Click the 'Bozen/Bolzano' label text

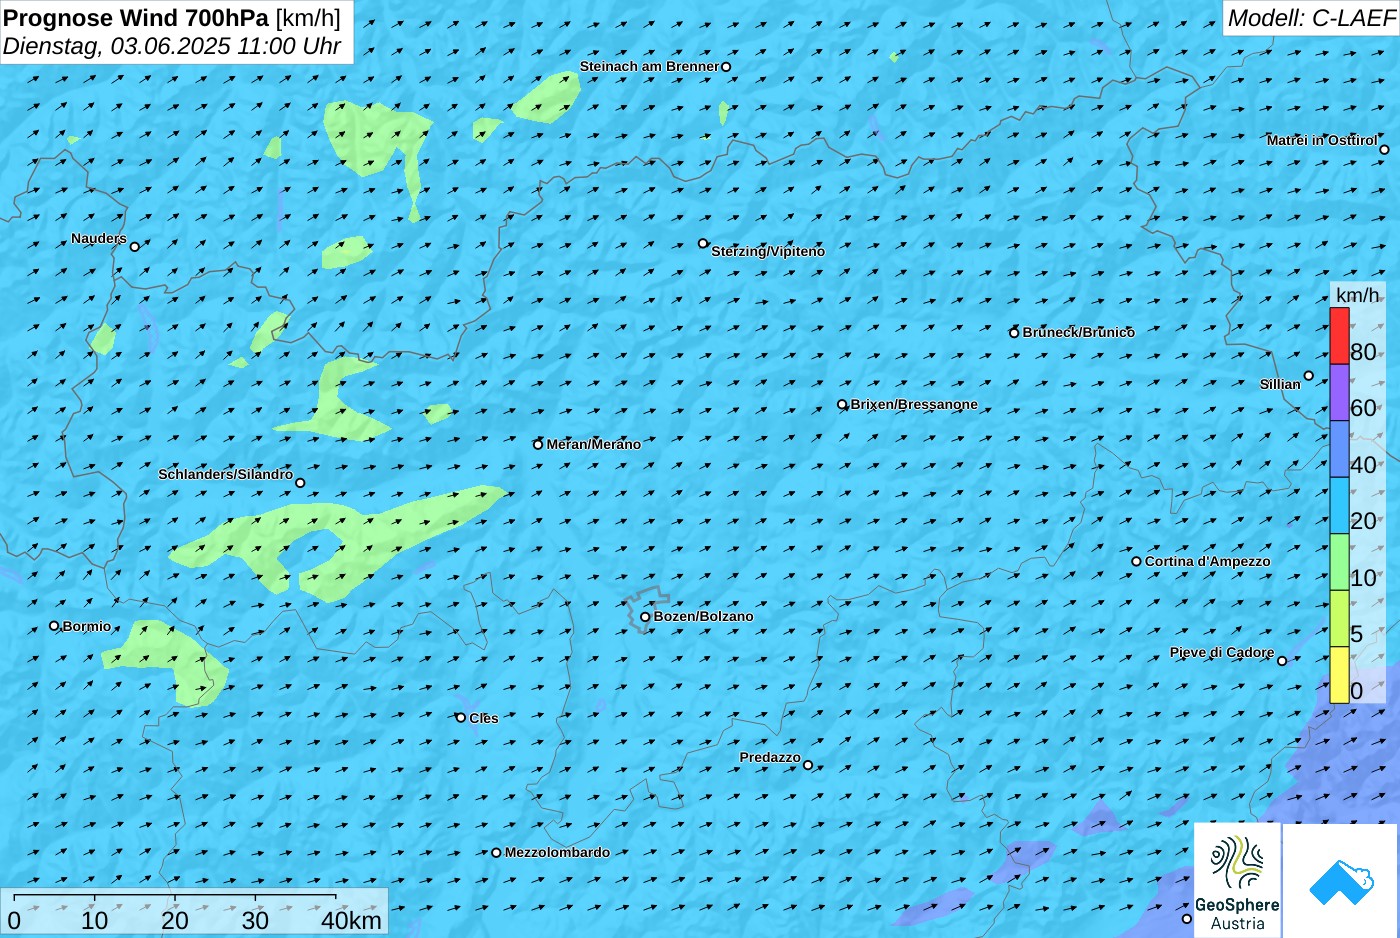coord(704,617)
